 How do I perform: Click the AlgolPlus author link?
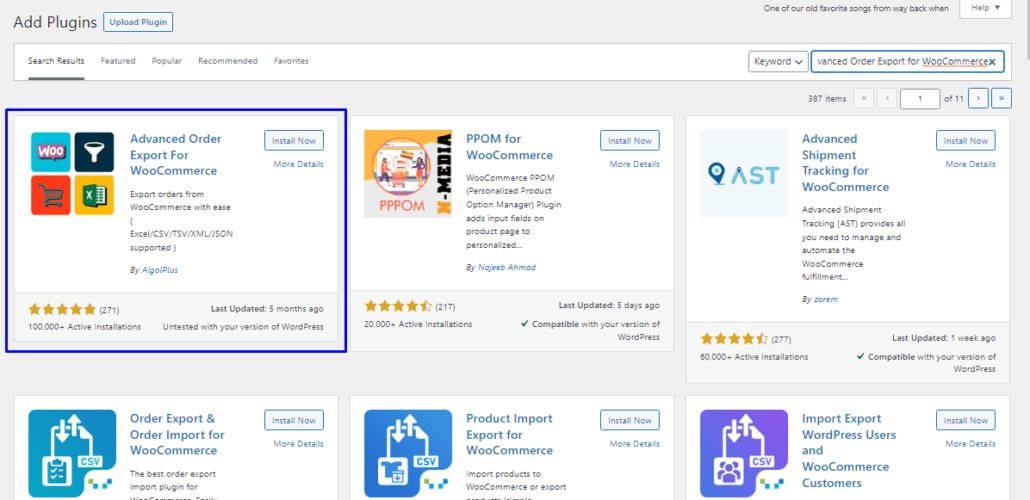click(x=160, y=270)
